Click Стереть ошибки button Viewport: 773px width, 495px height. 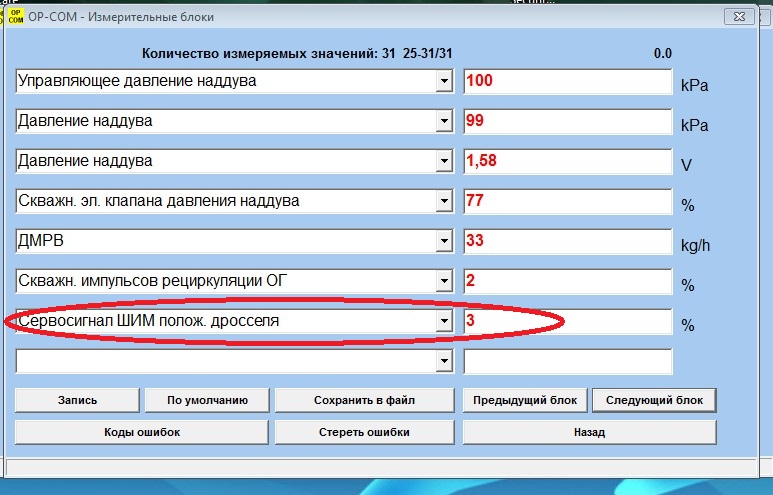[364, 432]
